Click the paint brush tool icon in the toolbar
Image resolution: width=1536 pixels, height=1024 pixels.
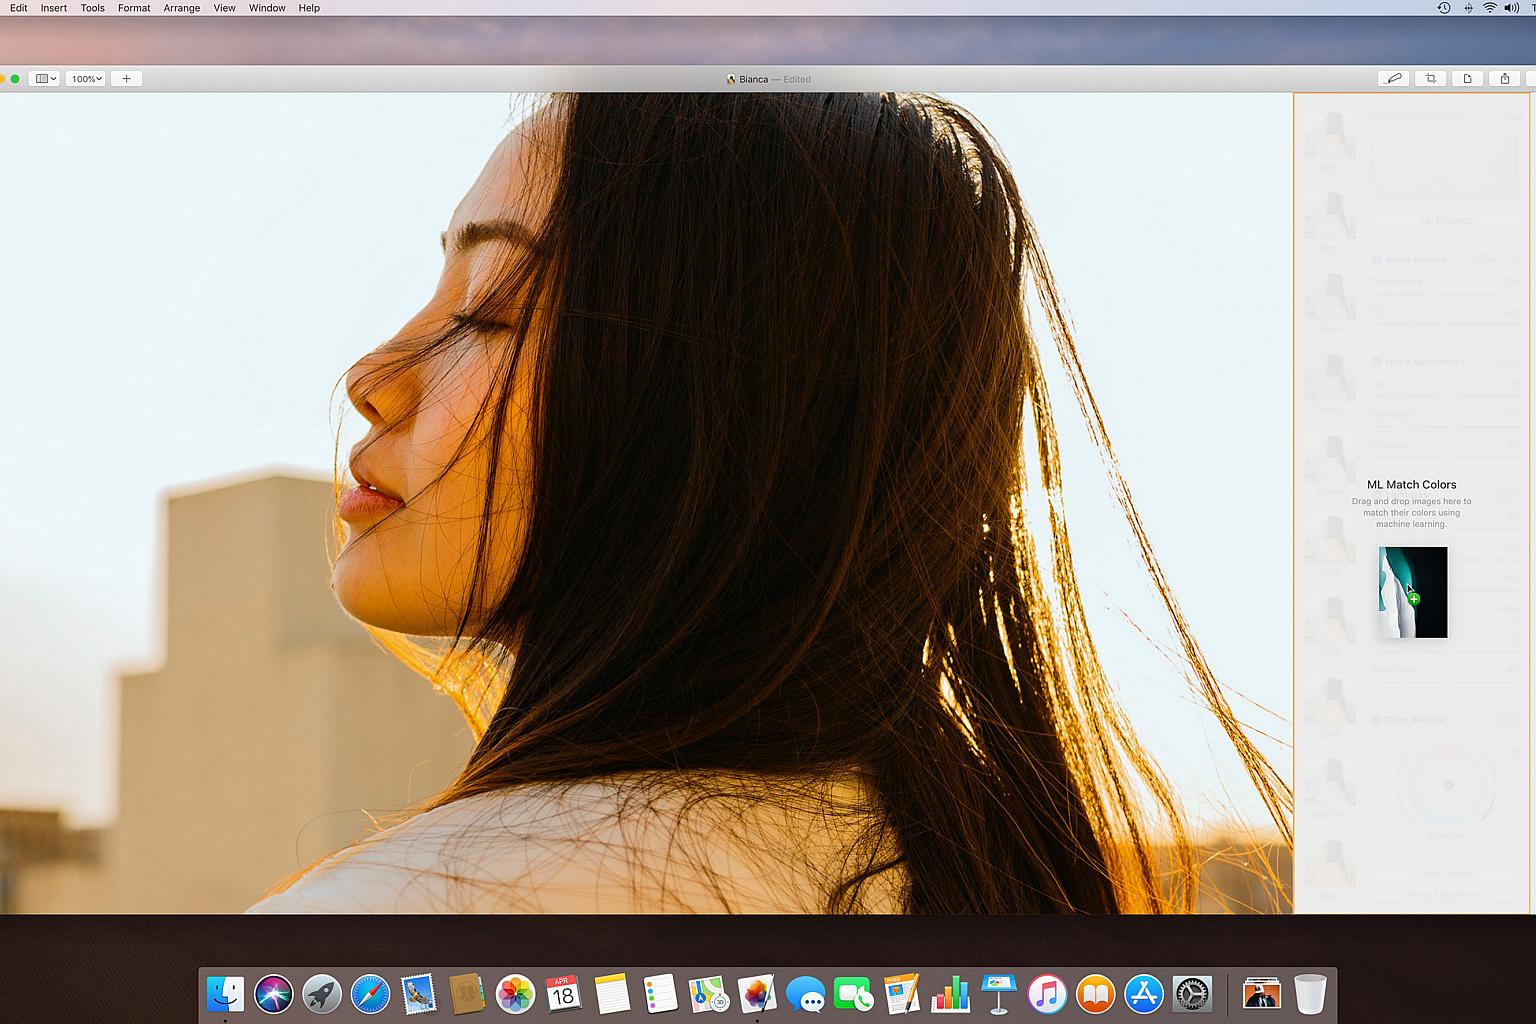coord(1393,79)
